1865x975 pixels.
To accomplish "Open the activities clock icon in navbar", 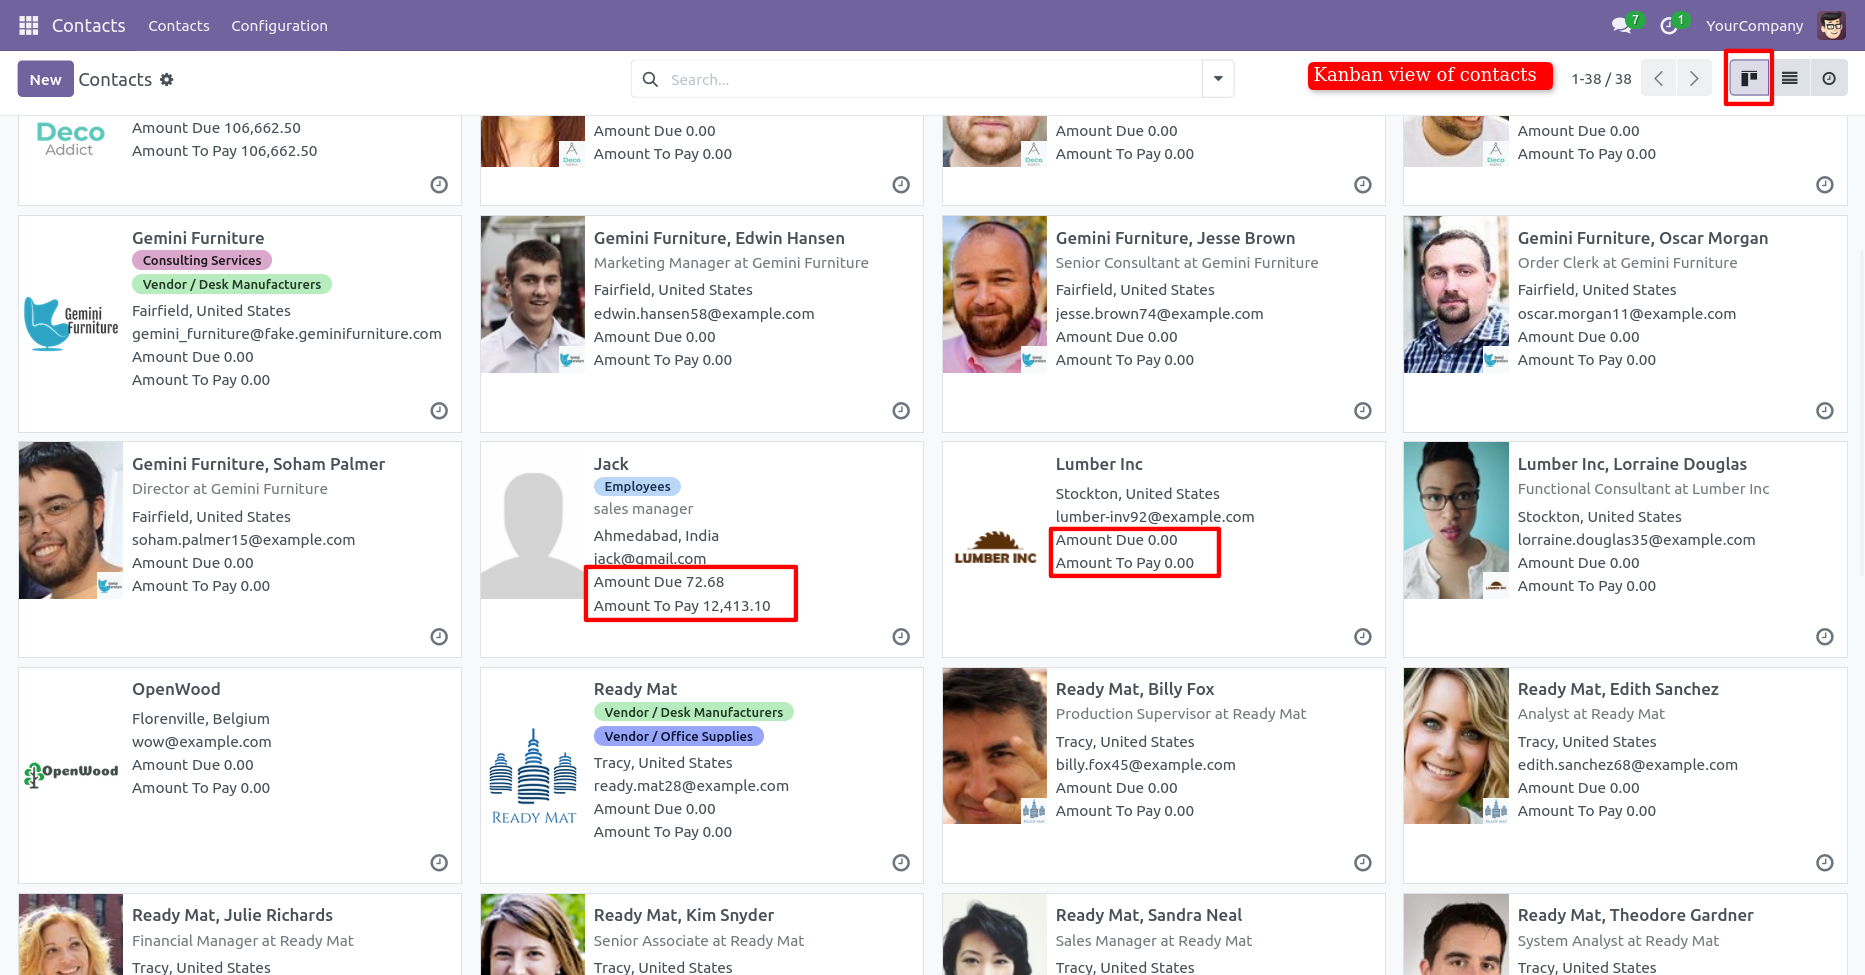I will [x=1669, y=25].
